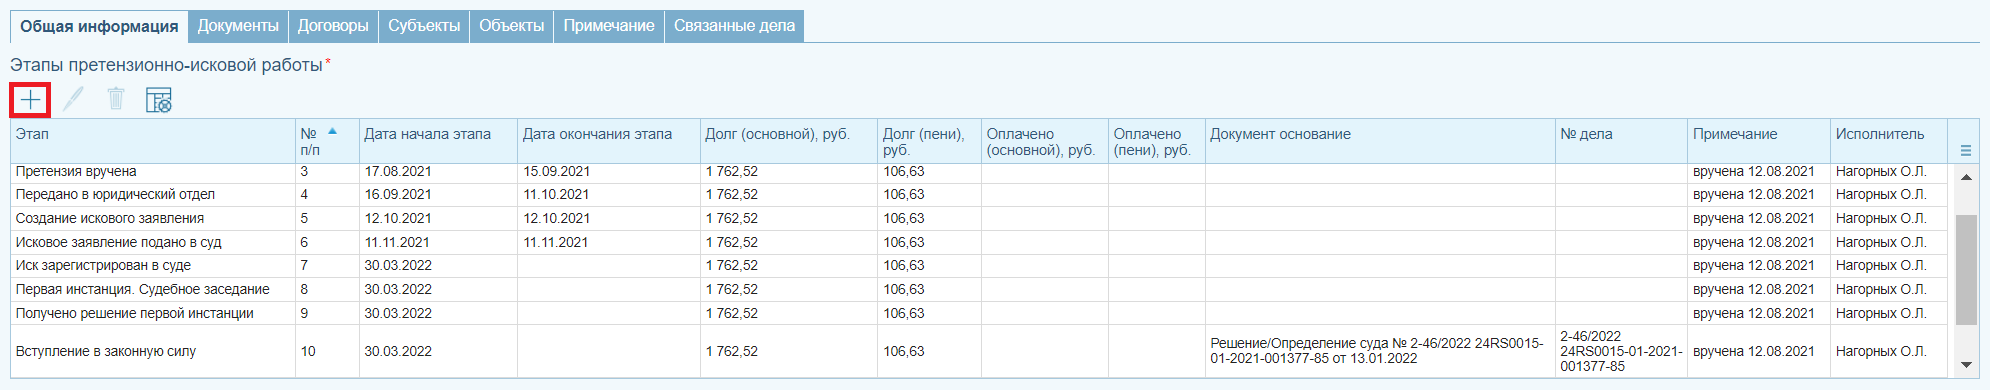Screen dimensions: 1990x390
Task: Click the trash delete stage icon
Action: tap(116, 99)
